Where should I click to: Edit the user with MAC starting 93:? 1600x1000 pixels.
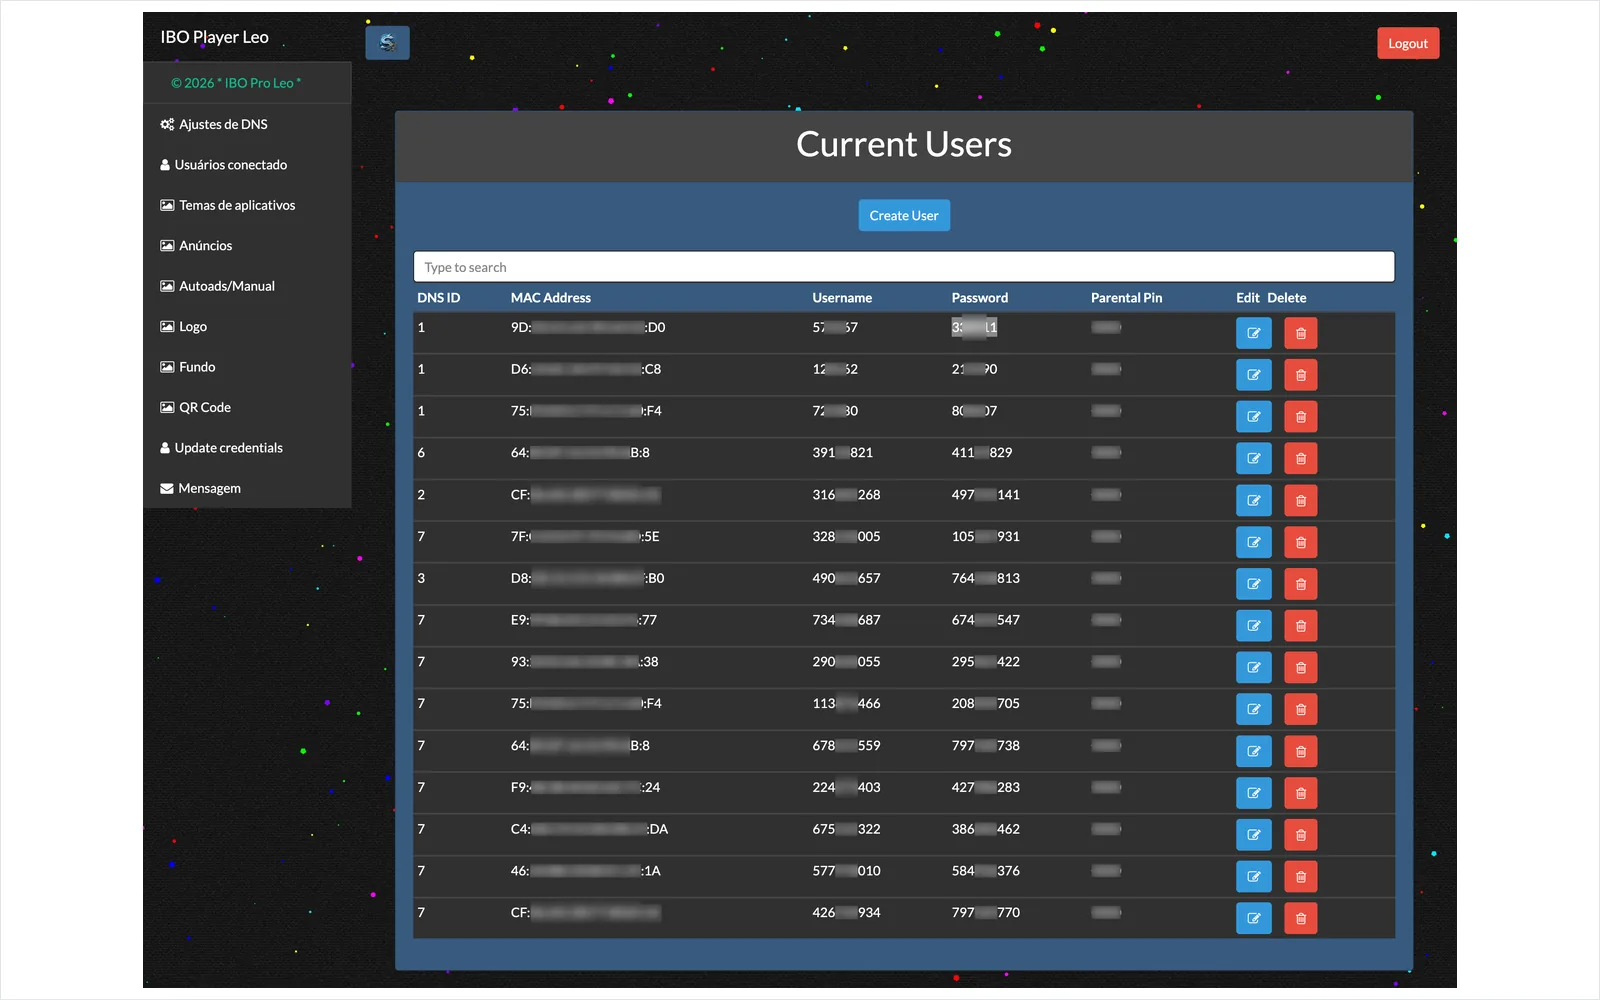tap(1253, 667)
